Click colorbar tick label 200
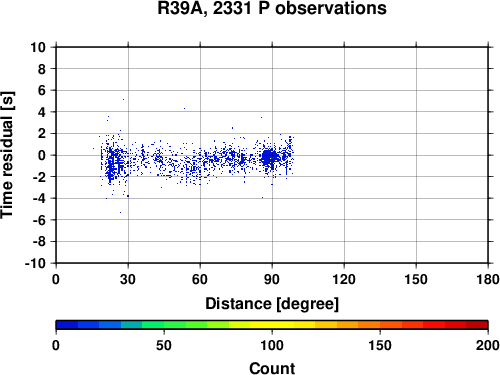500x375 pixels. pyautogui.click(x=488, y=345)
